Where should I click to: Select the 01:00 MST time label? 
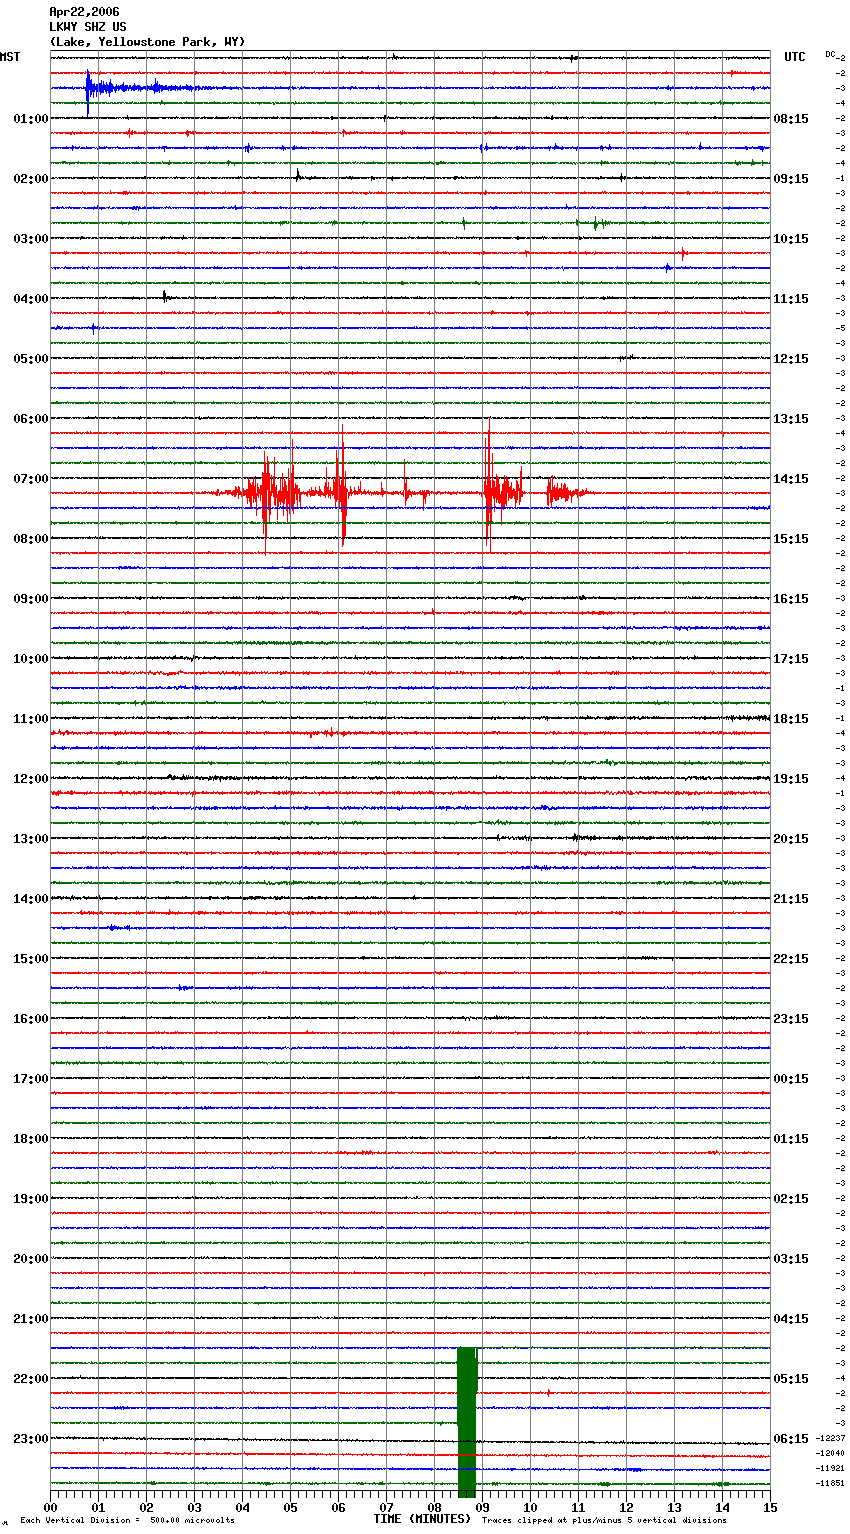[x=31, y=119]
